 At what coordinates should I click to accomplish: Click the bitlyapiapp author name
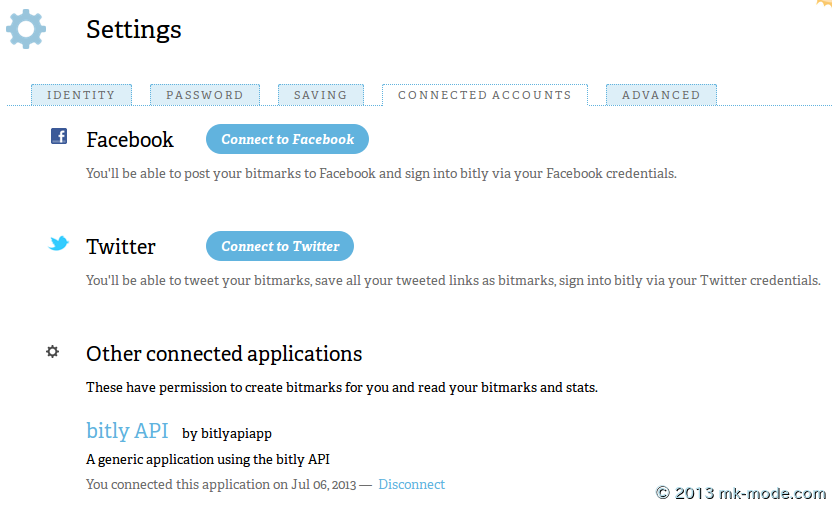click(237, 434)
